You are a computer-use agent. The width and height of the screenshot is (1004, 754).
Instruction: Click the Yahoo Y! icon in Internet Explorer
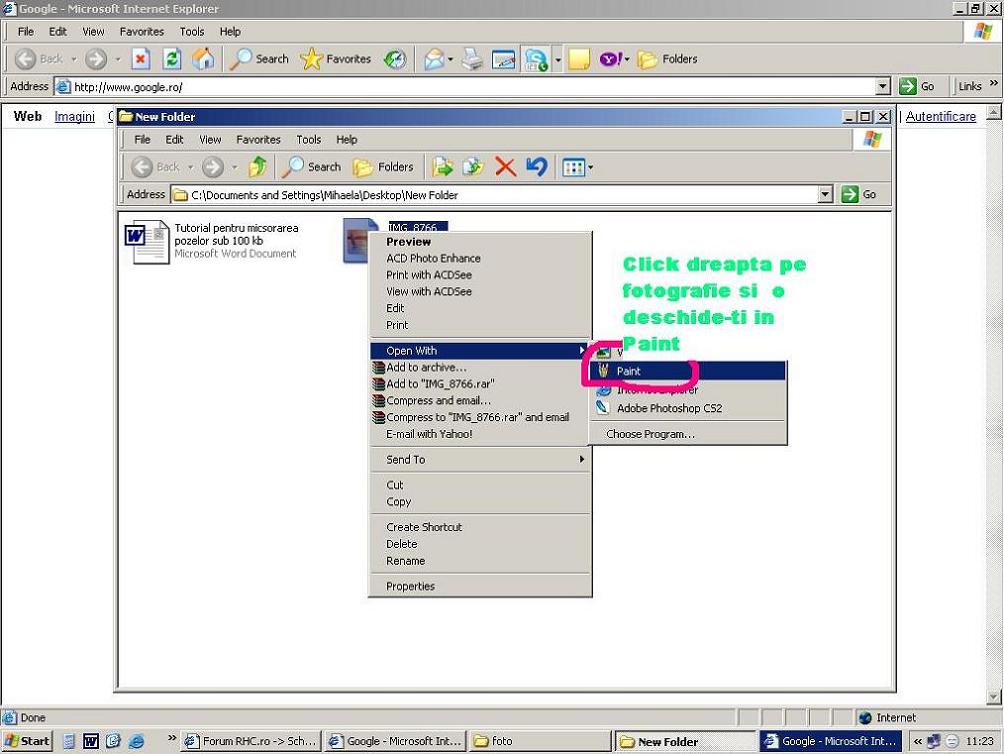pos(610,60)
